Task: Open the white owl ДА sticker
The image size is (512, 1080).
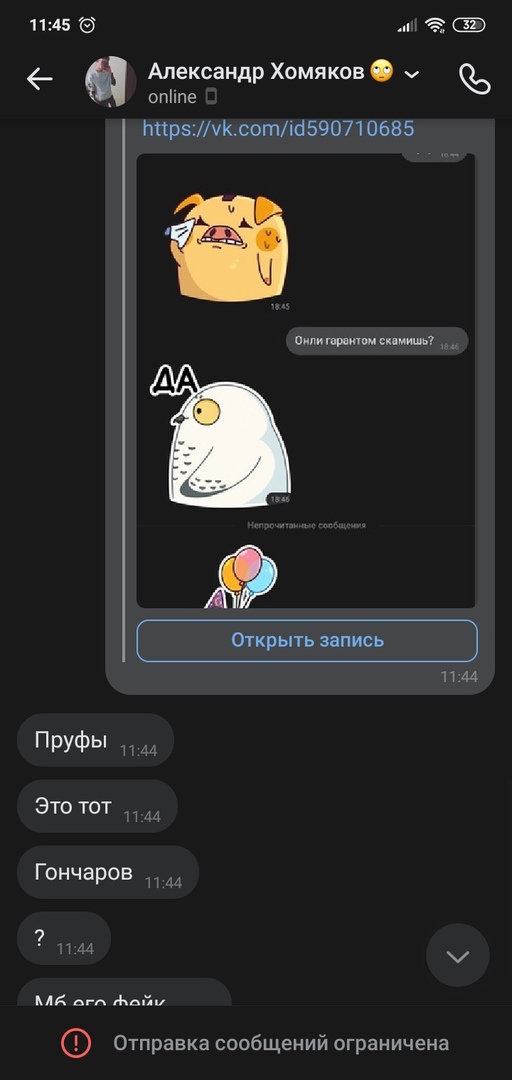Action: (221, 436)
